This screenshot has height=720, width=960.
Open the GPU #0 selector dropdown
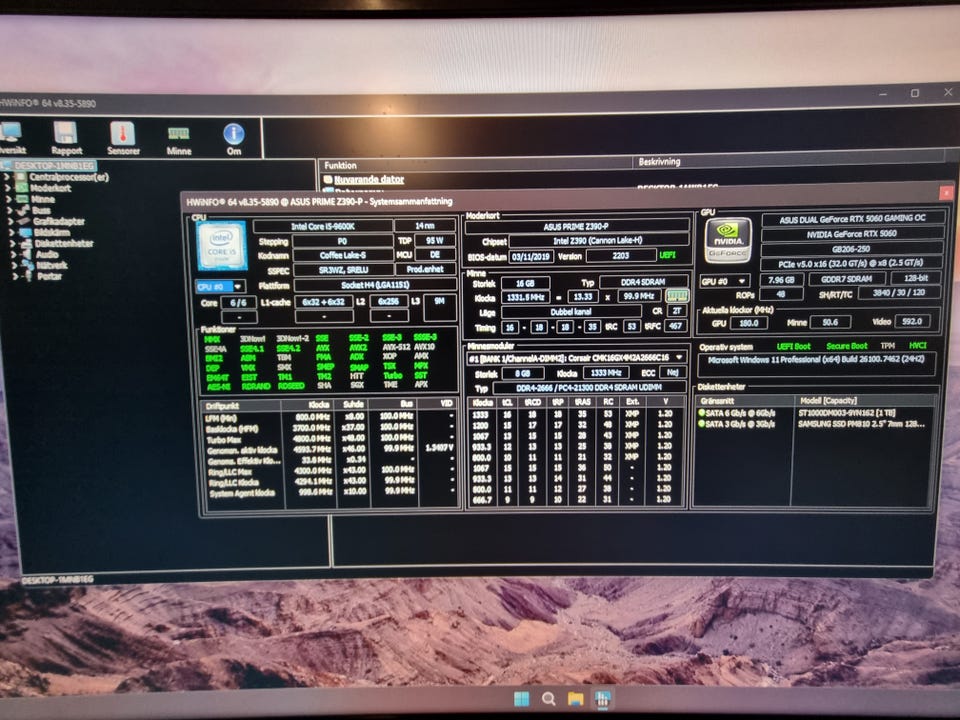724,281
